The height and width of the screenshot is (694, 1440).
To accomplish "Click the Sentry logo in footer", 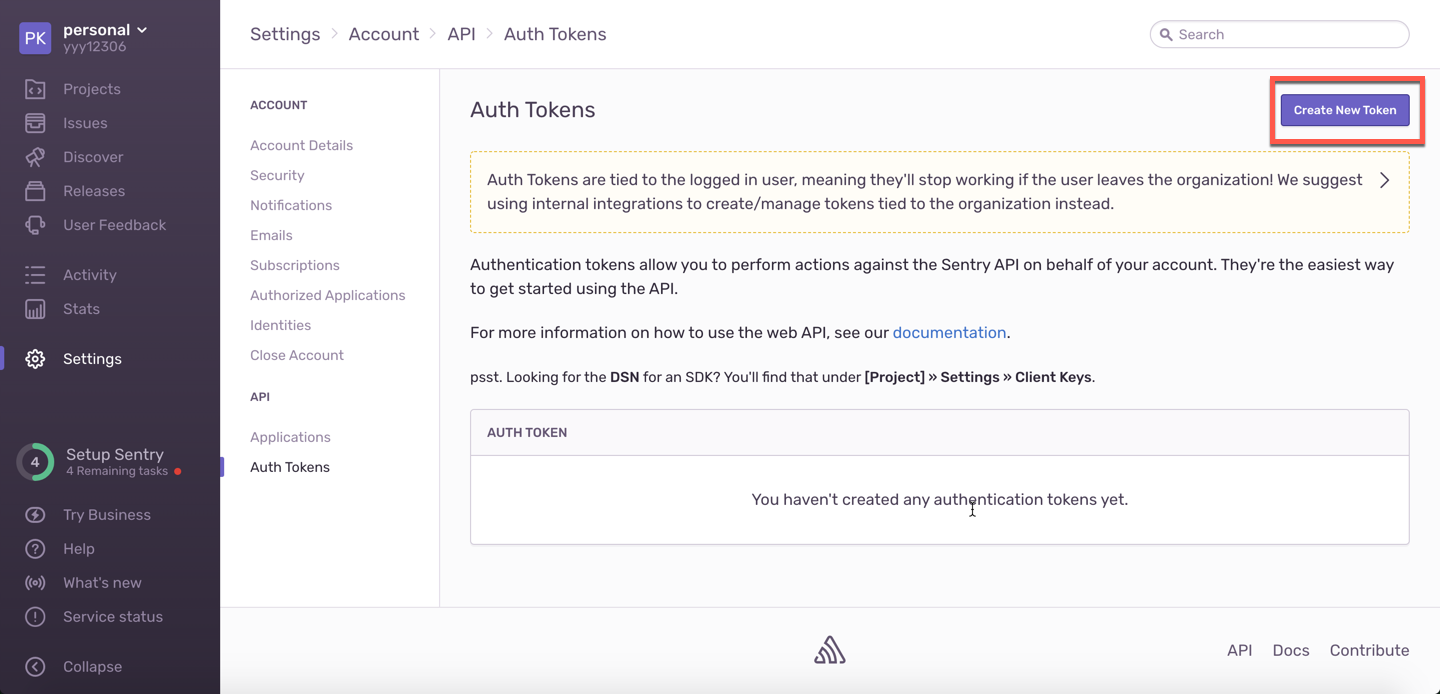I will tap(829, 650).
